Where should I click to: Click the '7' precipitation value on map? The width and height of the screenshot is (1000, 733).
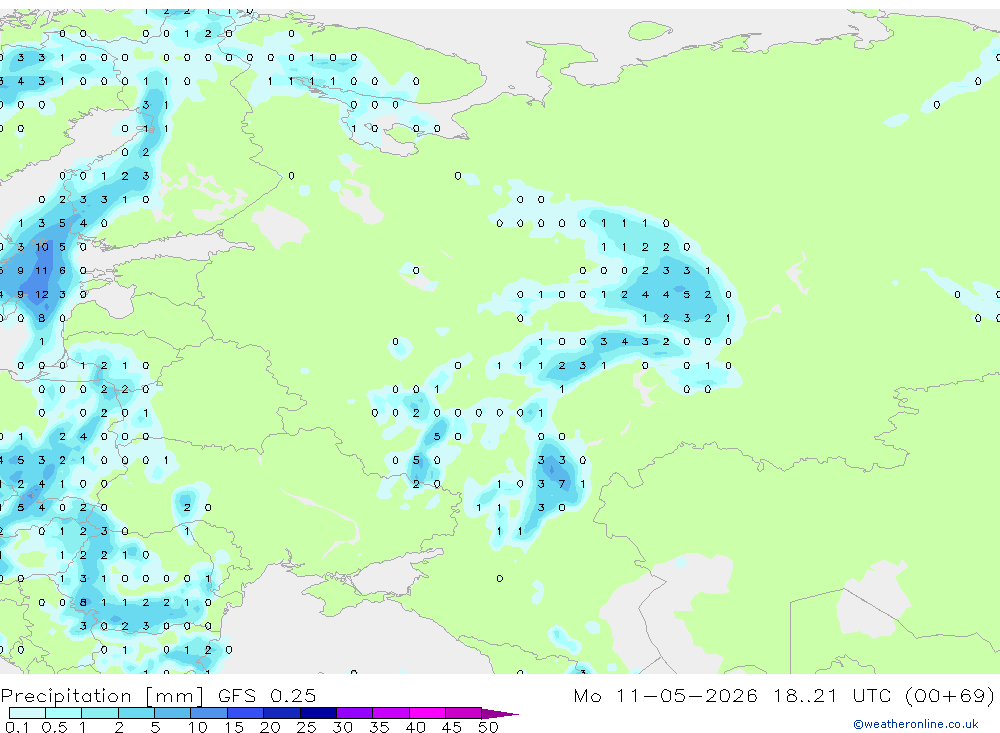coord(562,484)
